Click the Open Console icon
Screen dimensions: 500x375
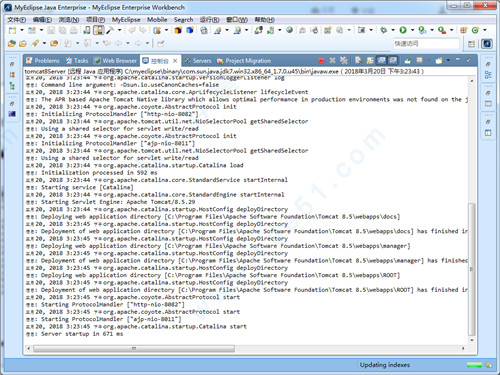click(x=439, y=60)
